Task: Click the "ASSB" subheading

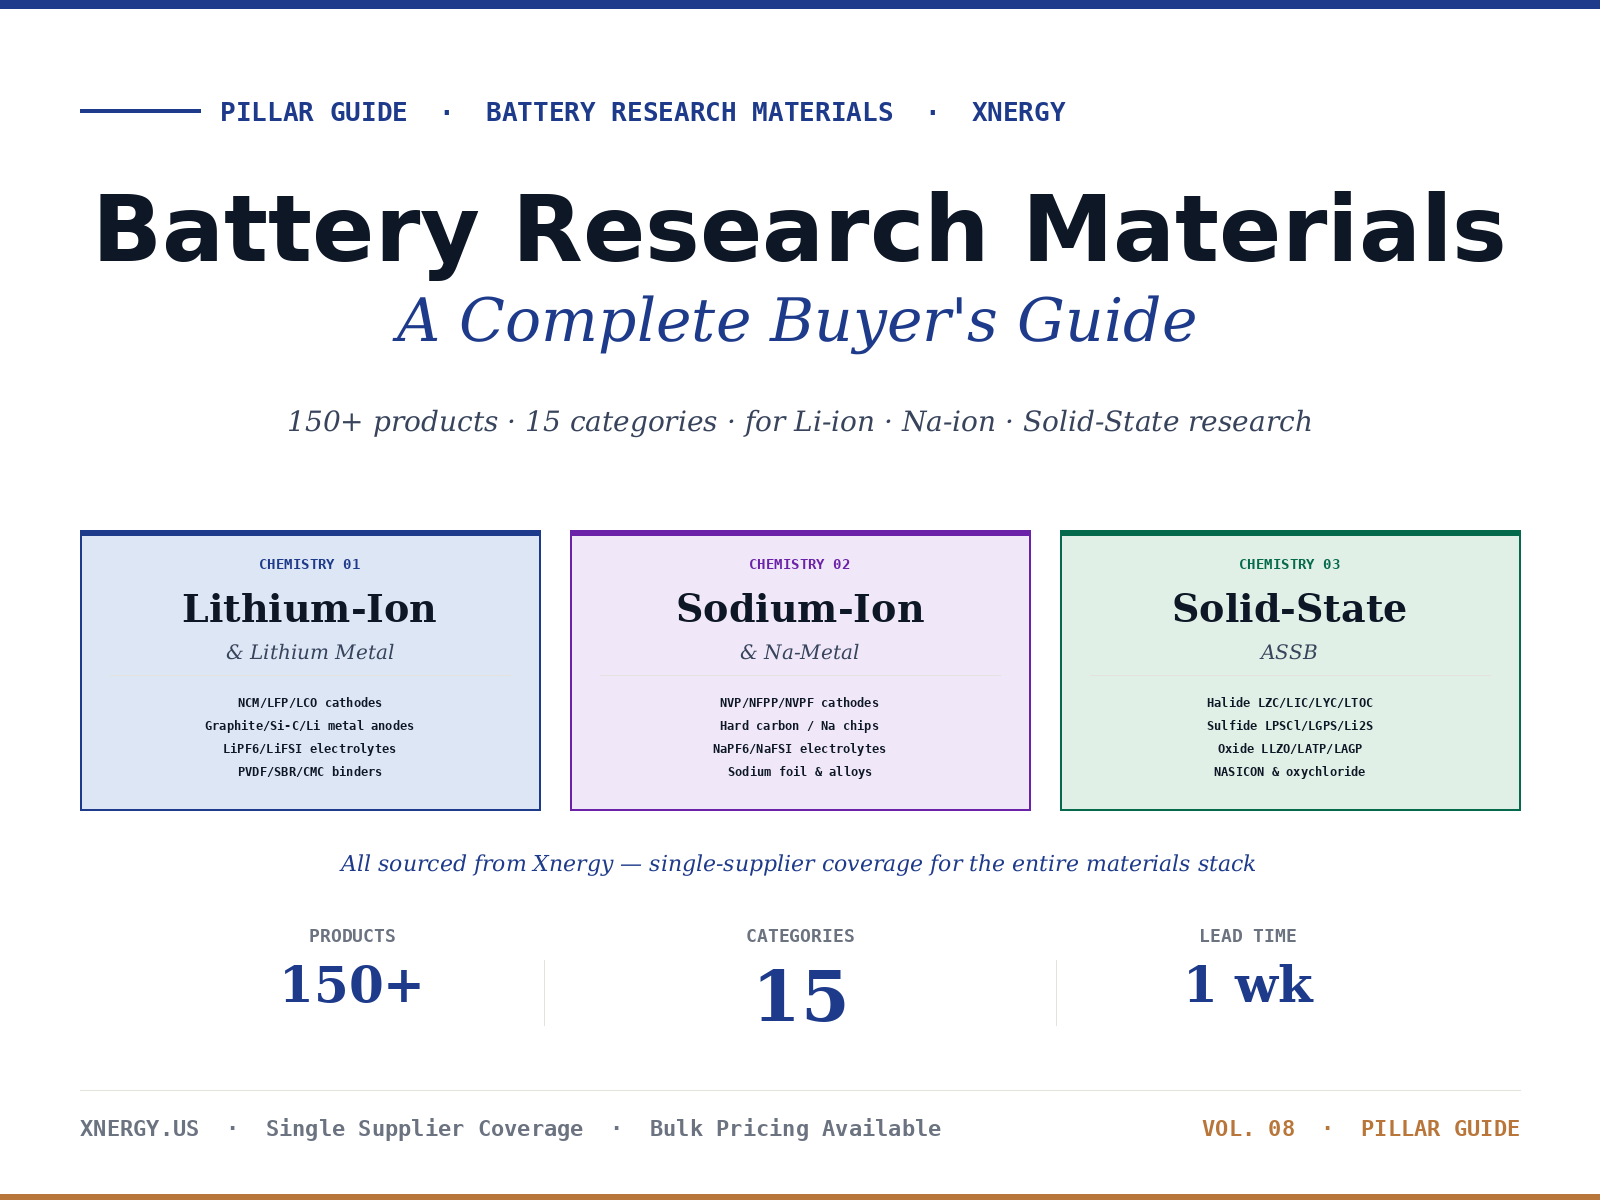Action: tap(1290, 652)
